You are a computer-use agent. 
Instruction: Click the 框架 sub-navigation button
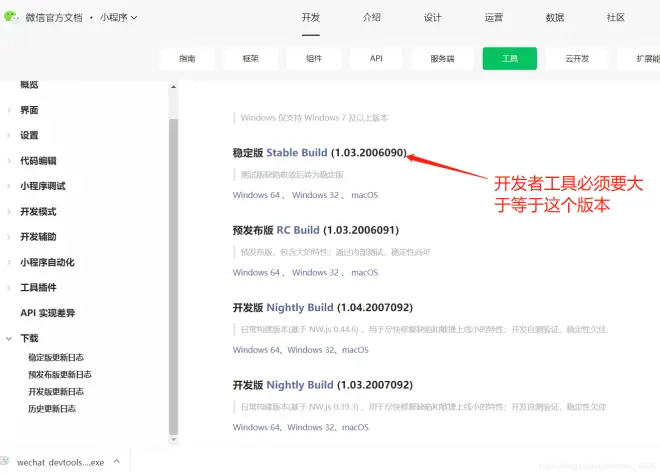[250, 59]
